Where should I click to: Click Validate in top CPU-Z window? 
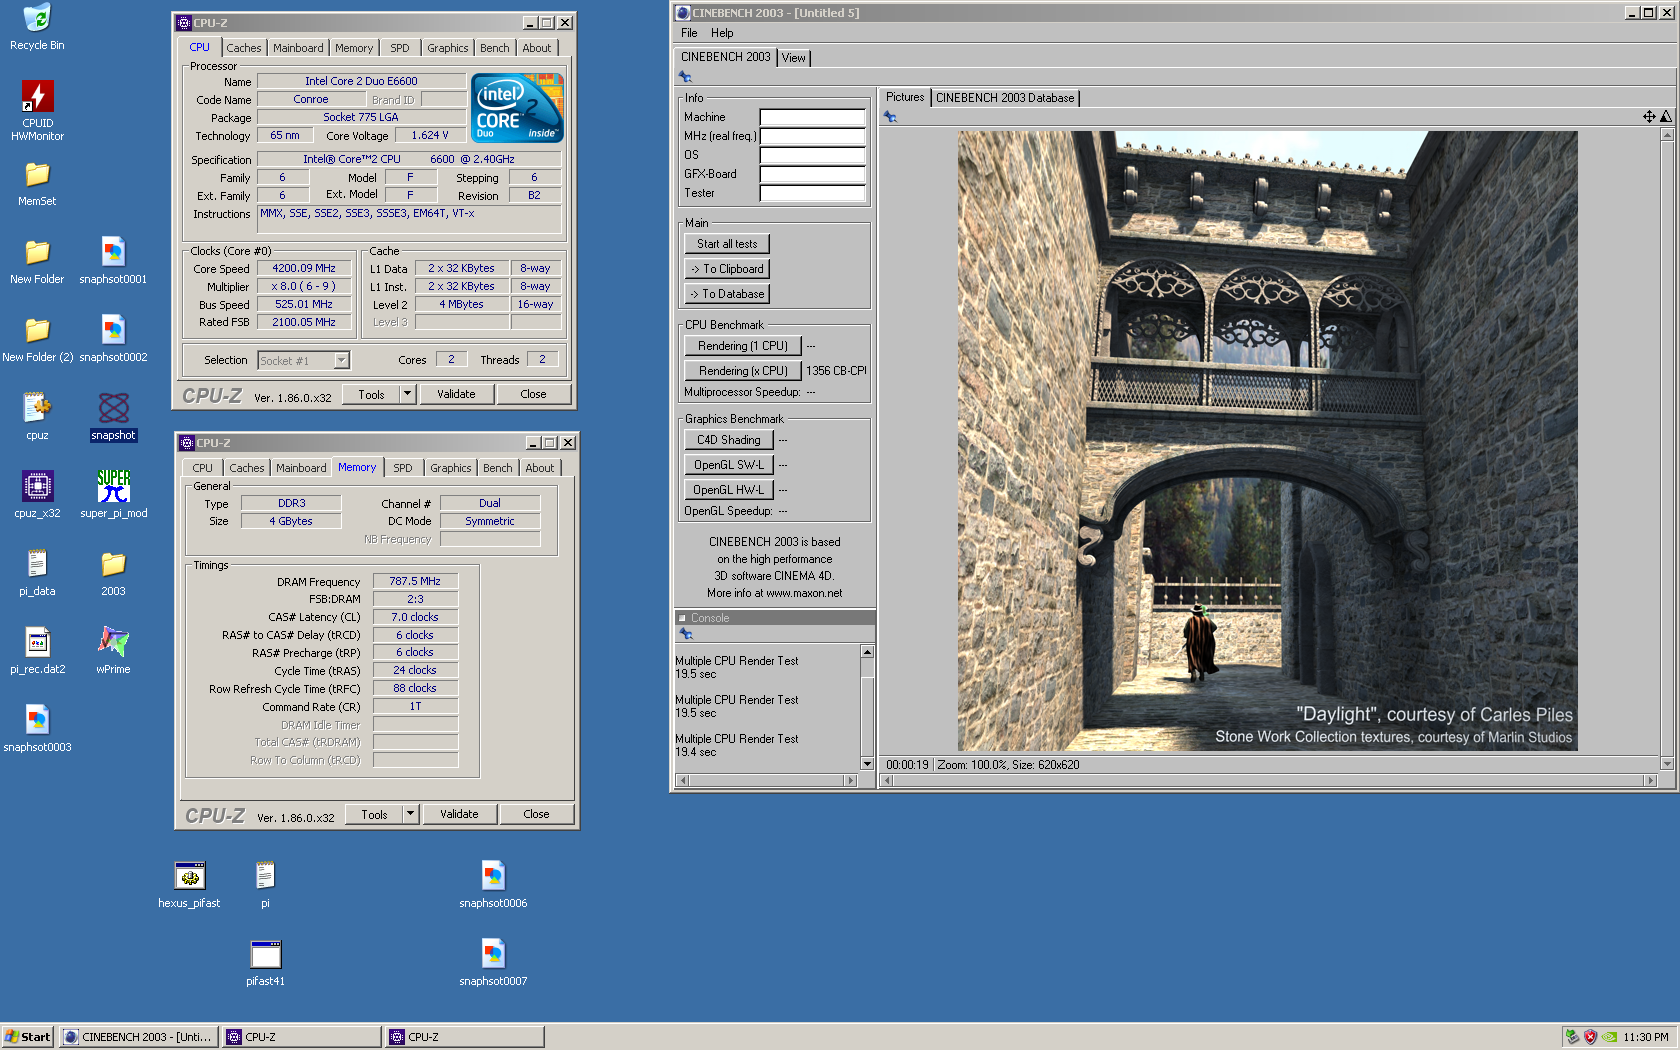pos(456,394)
